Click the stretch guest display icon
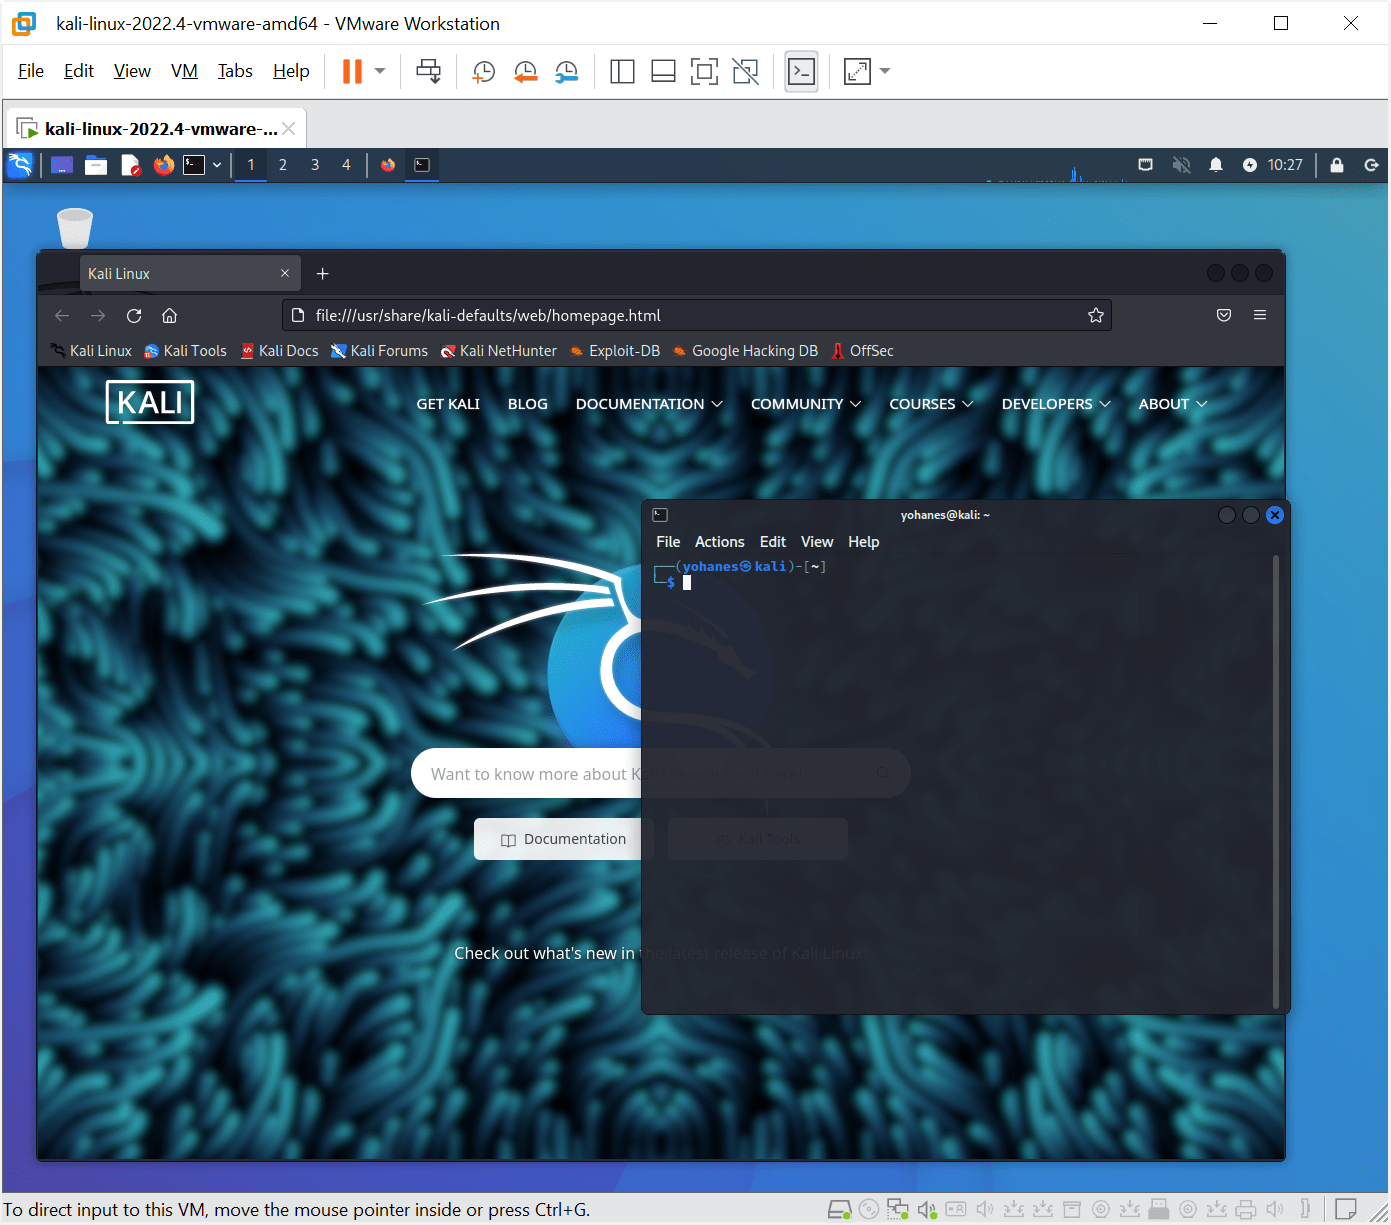Viewport: 1391px width, 1225px height. click(857, 71)
